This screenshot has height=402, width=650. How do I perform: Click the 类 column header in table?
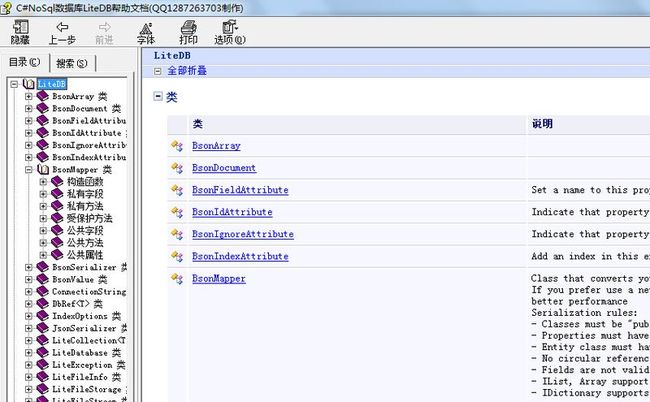point(197,124)
